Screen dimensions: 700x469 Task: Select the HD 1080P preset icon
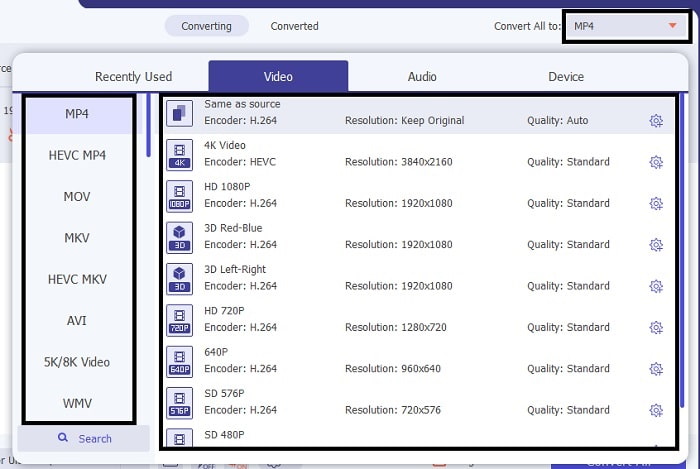coord(179,196)
